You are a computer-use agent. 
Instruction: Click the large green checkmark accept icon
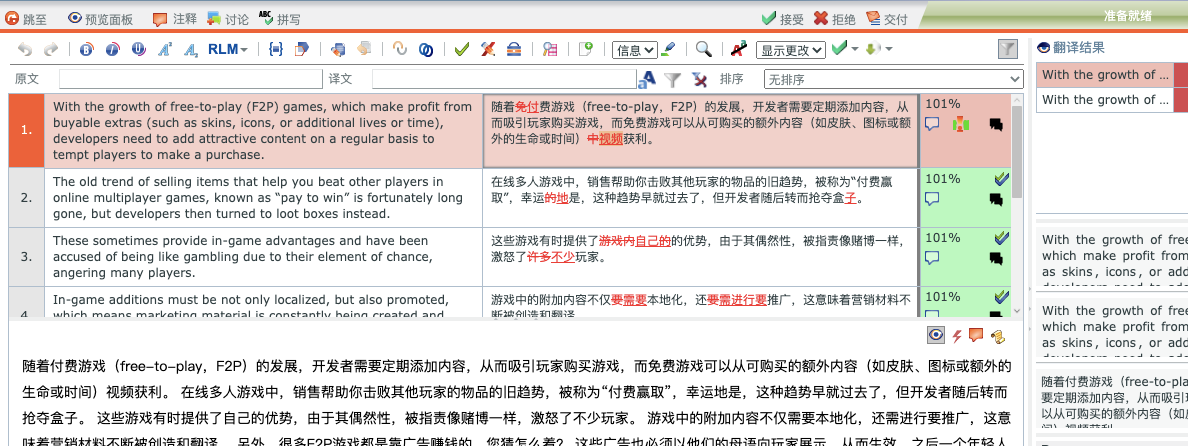[x=839, y=49]
